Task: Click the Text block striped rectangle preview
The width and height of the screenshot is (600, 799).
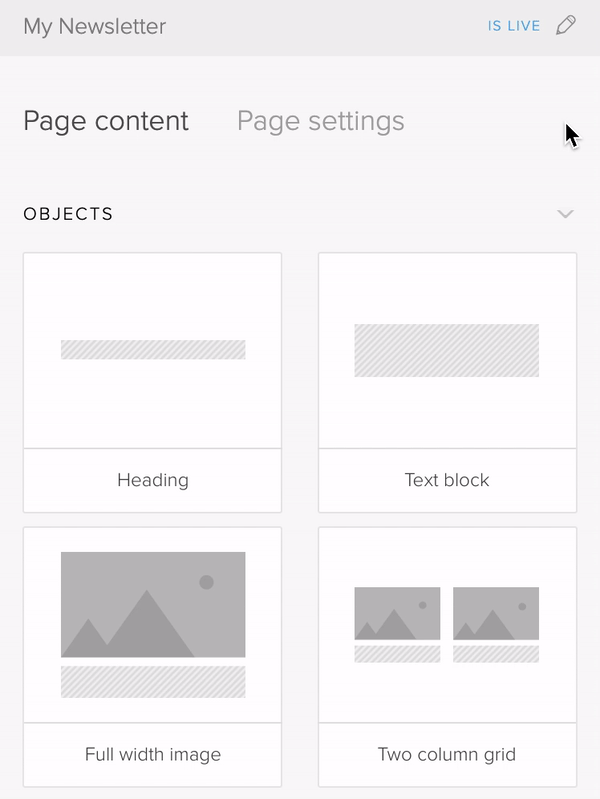Action: 447,351
